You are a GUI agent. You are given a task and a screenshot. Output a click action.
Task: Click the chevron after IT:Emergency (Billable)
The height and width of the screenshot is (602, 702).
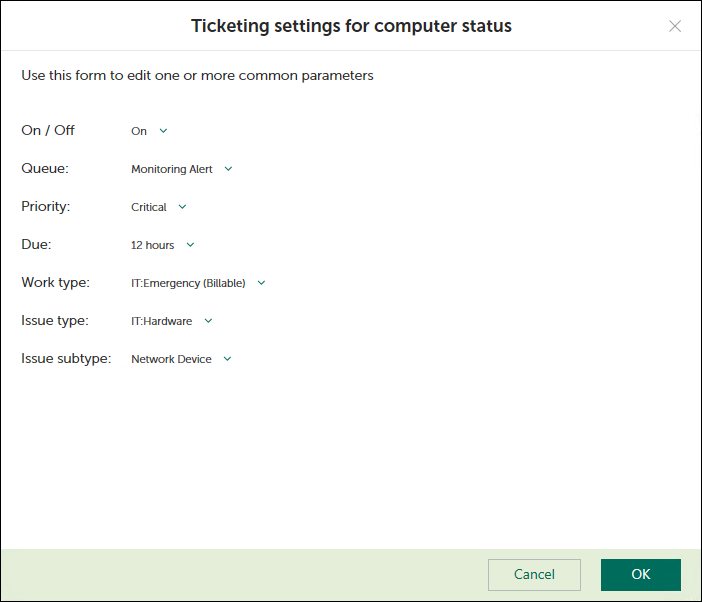point(261,283)
